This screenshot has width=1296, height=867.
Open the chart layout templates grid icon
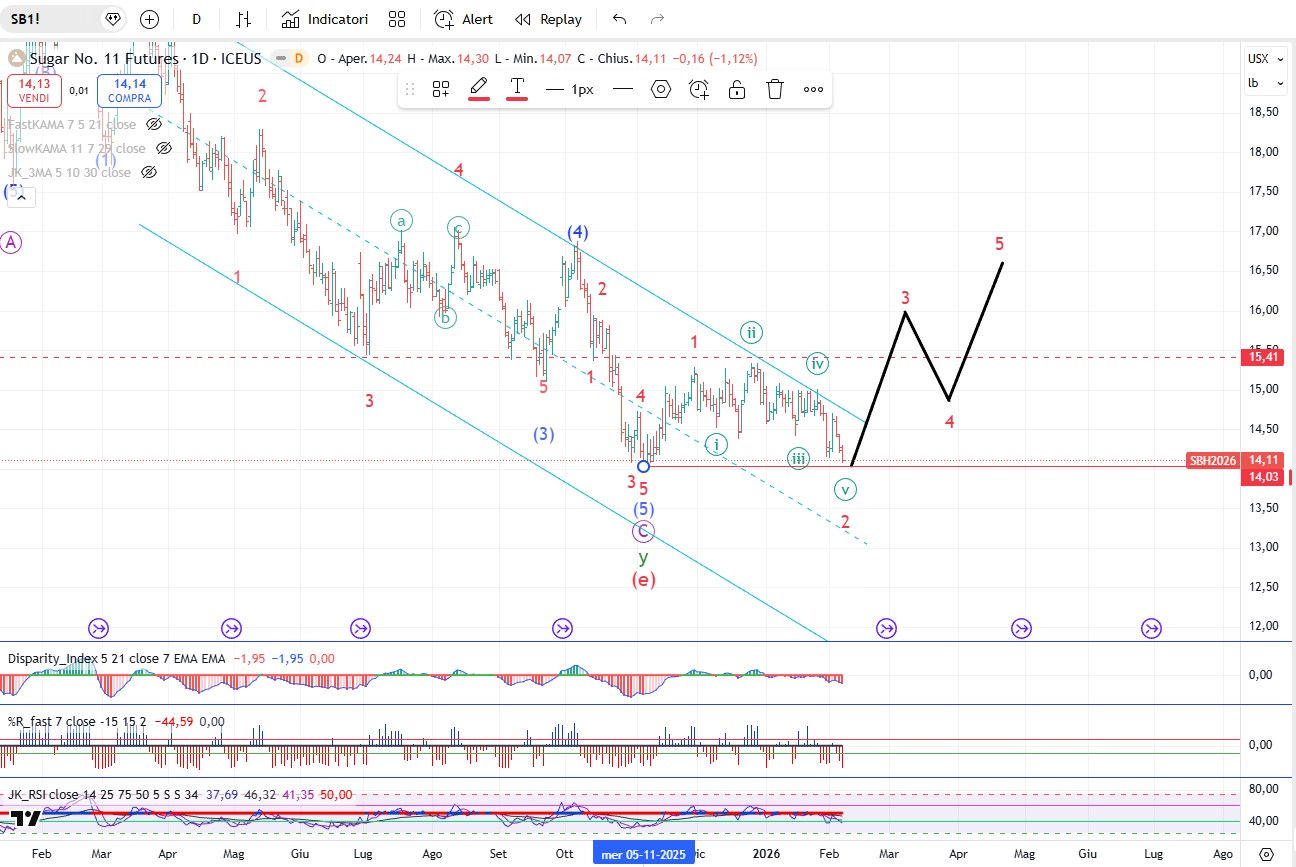tap(397, 19)
